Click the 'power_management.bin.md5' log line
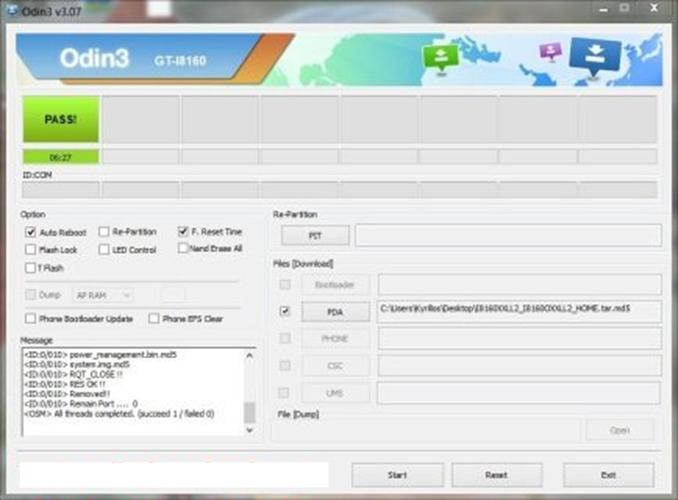 click(x=100, y=354)
